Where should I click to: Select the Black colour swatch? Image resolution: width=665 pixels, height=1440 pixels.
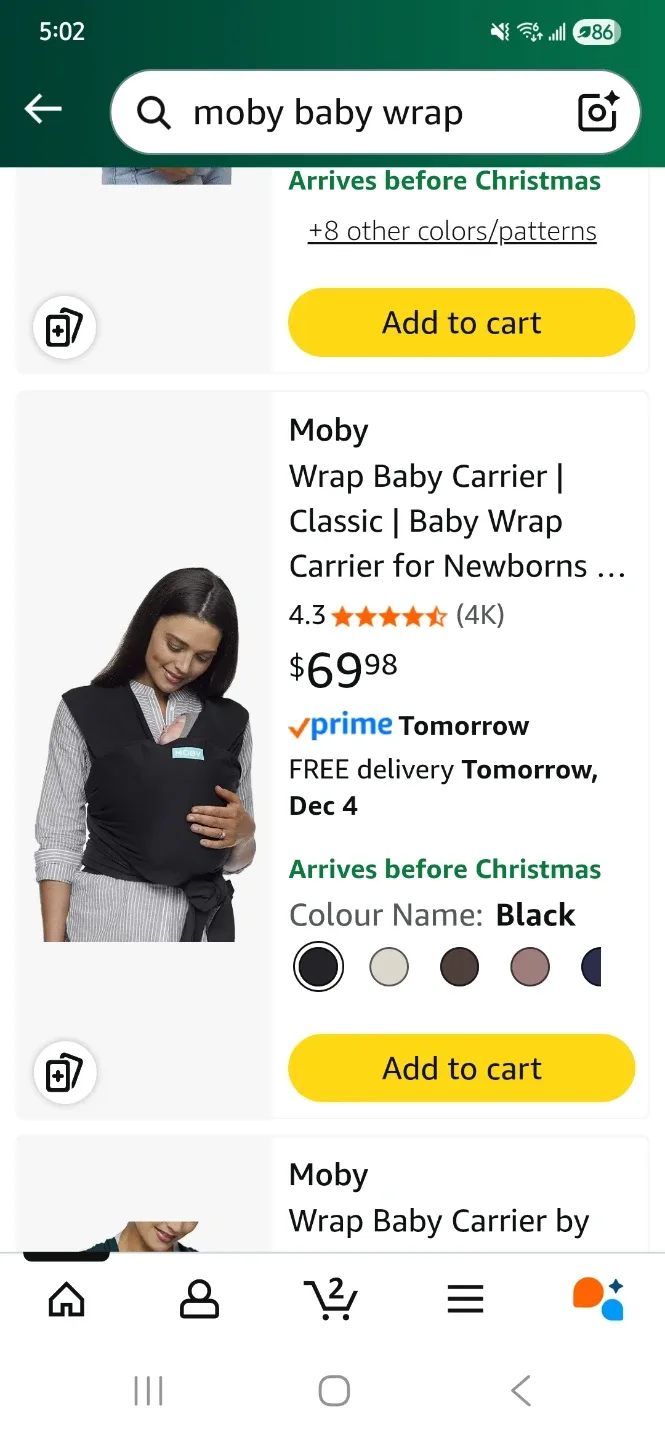click(x=318, y=966)
